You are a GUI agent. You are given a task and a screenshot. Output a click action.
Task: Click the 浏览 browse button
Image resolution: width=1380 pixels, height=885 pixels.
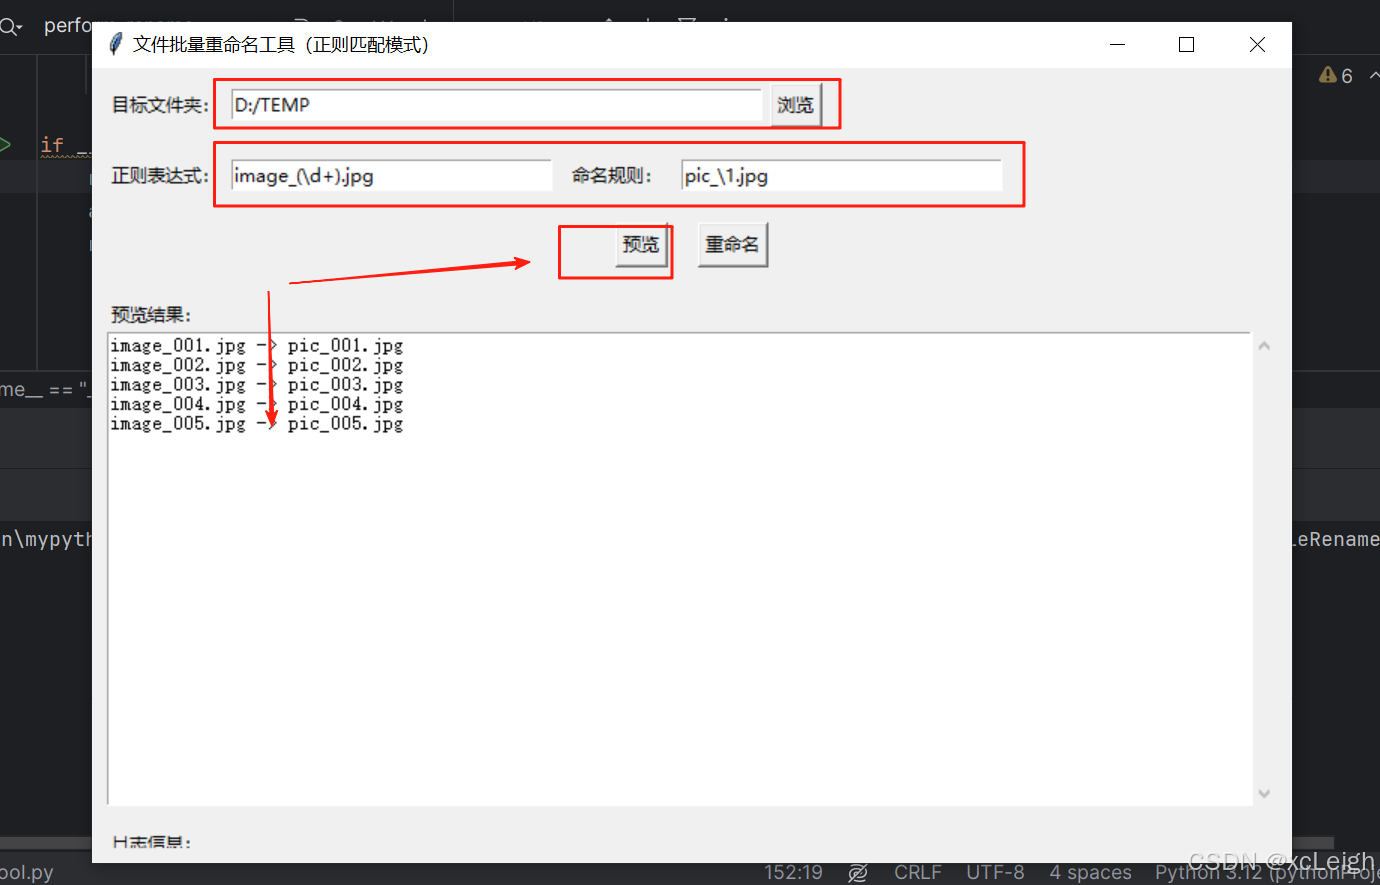pyautogui.click(x=796, y=105)
